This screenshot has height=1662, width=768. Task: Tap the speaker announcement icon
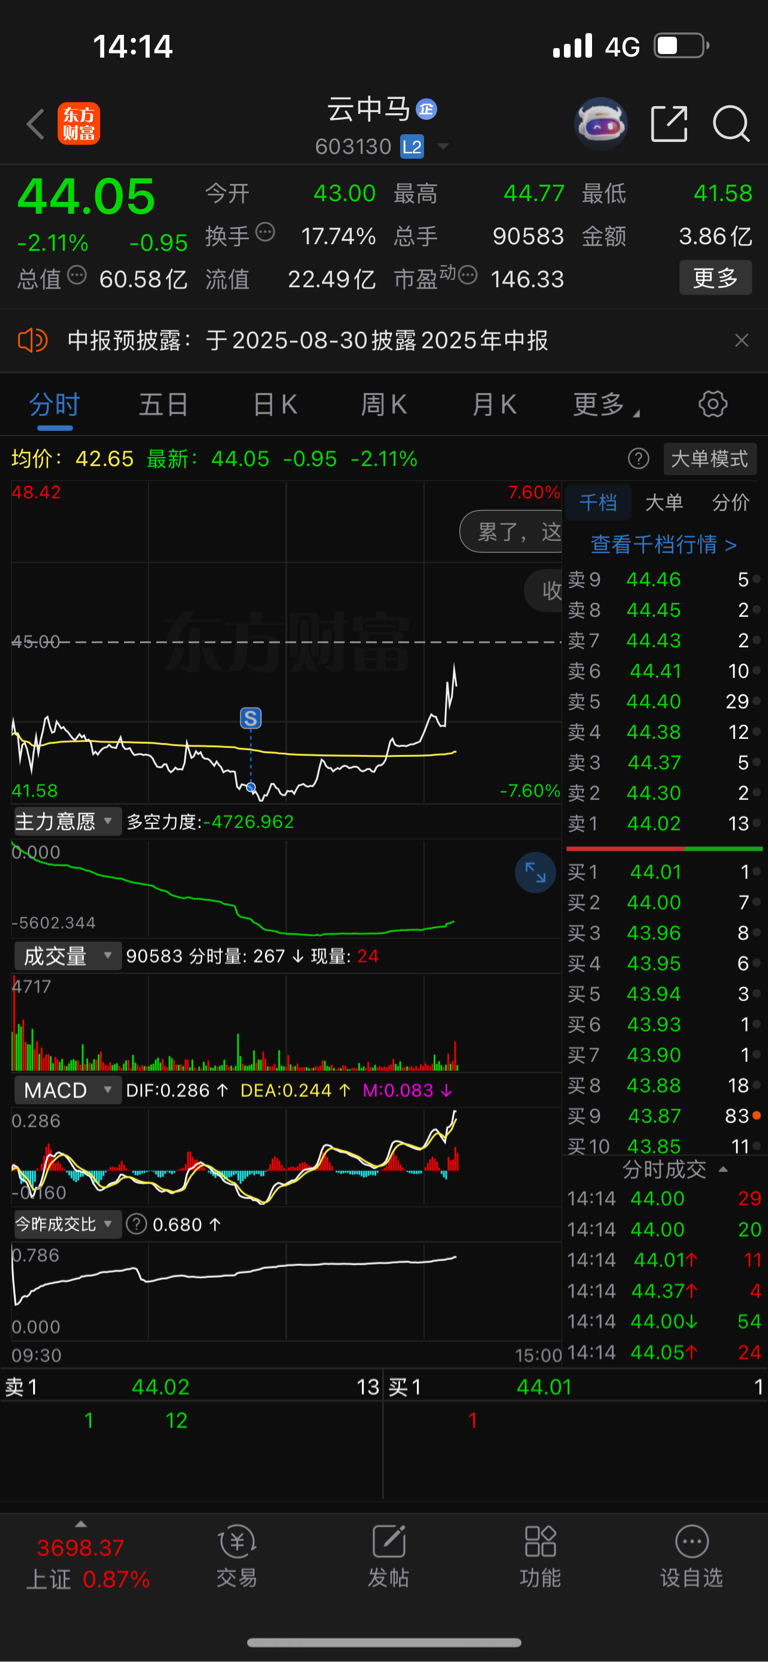pyautogui.click(x=33, y=340)
